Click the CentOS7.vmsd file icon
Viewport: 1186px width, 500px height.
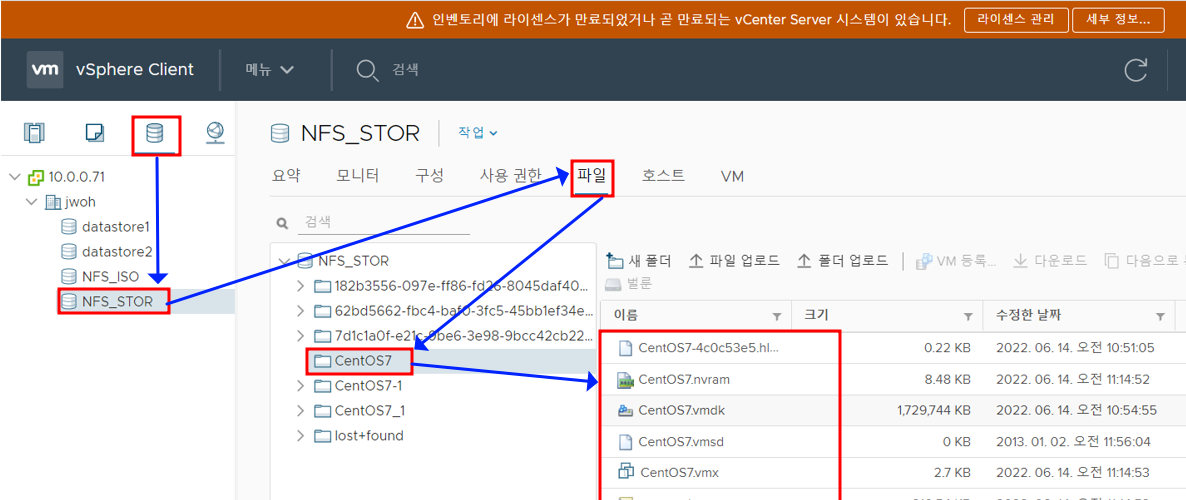(x=625, y=441)
